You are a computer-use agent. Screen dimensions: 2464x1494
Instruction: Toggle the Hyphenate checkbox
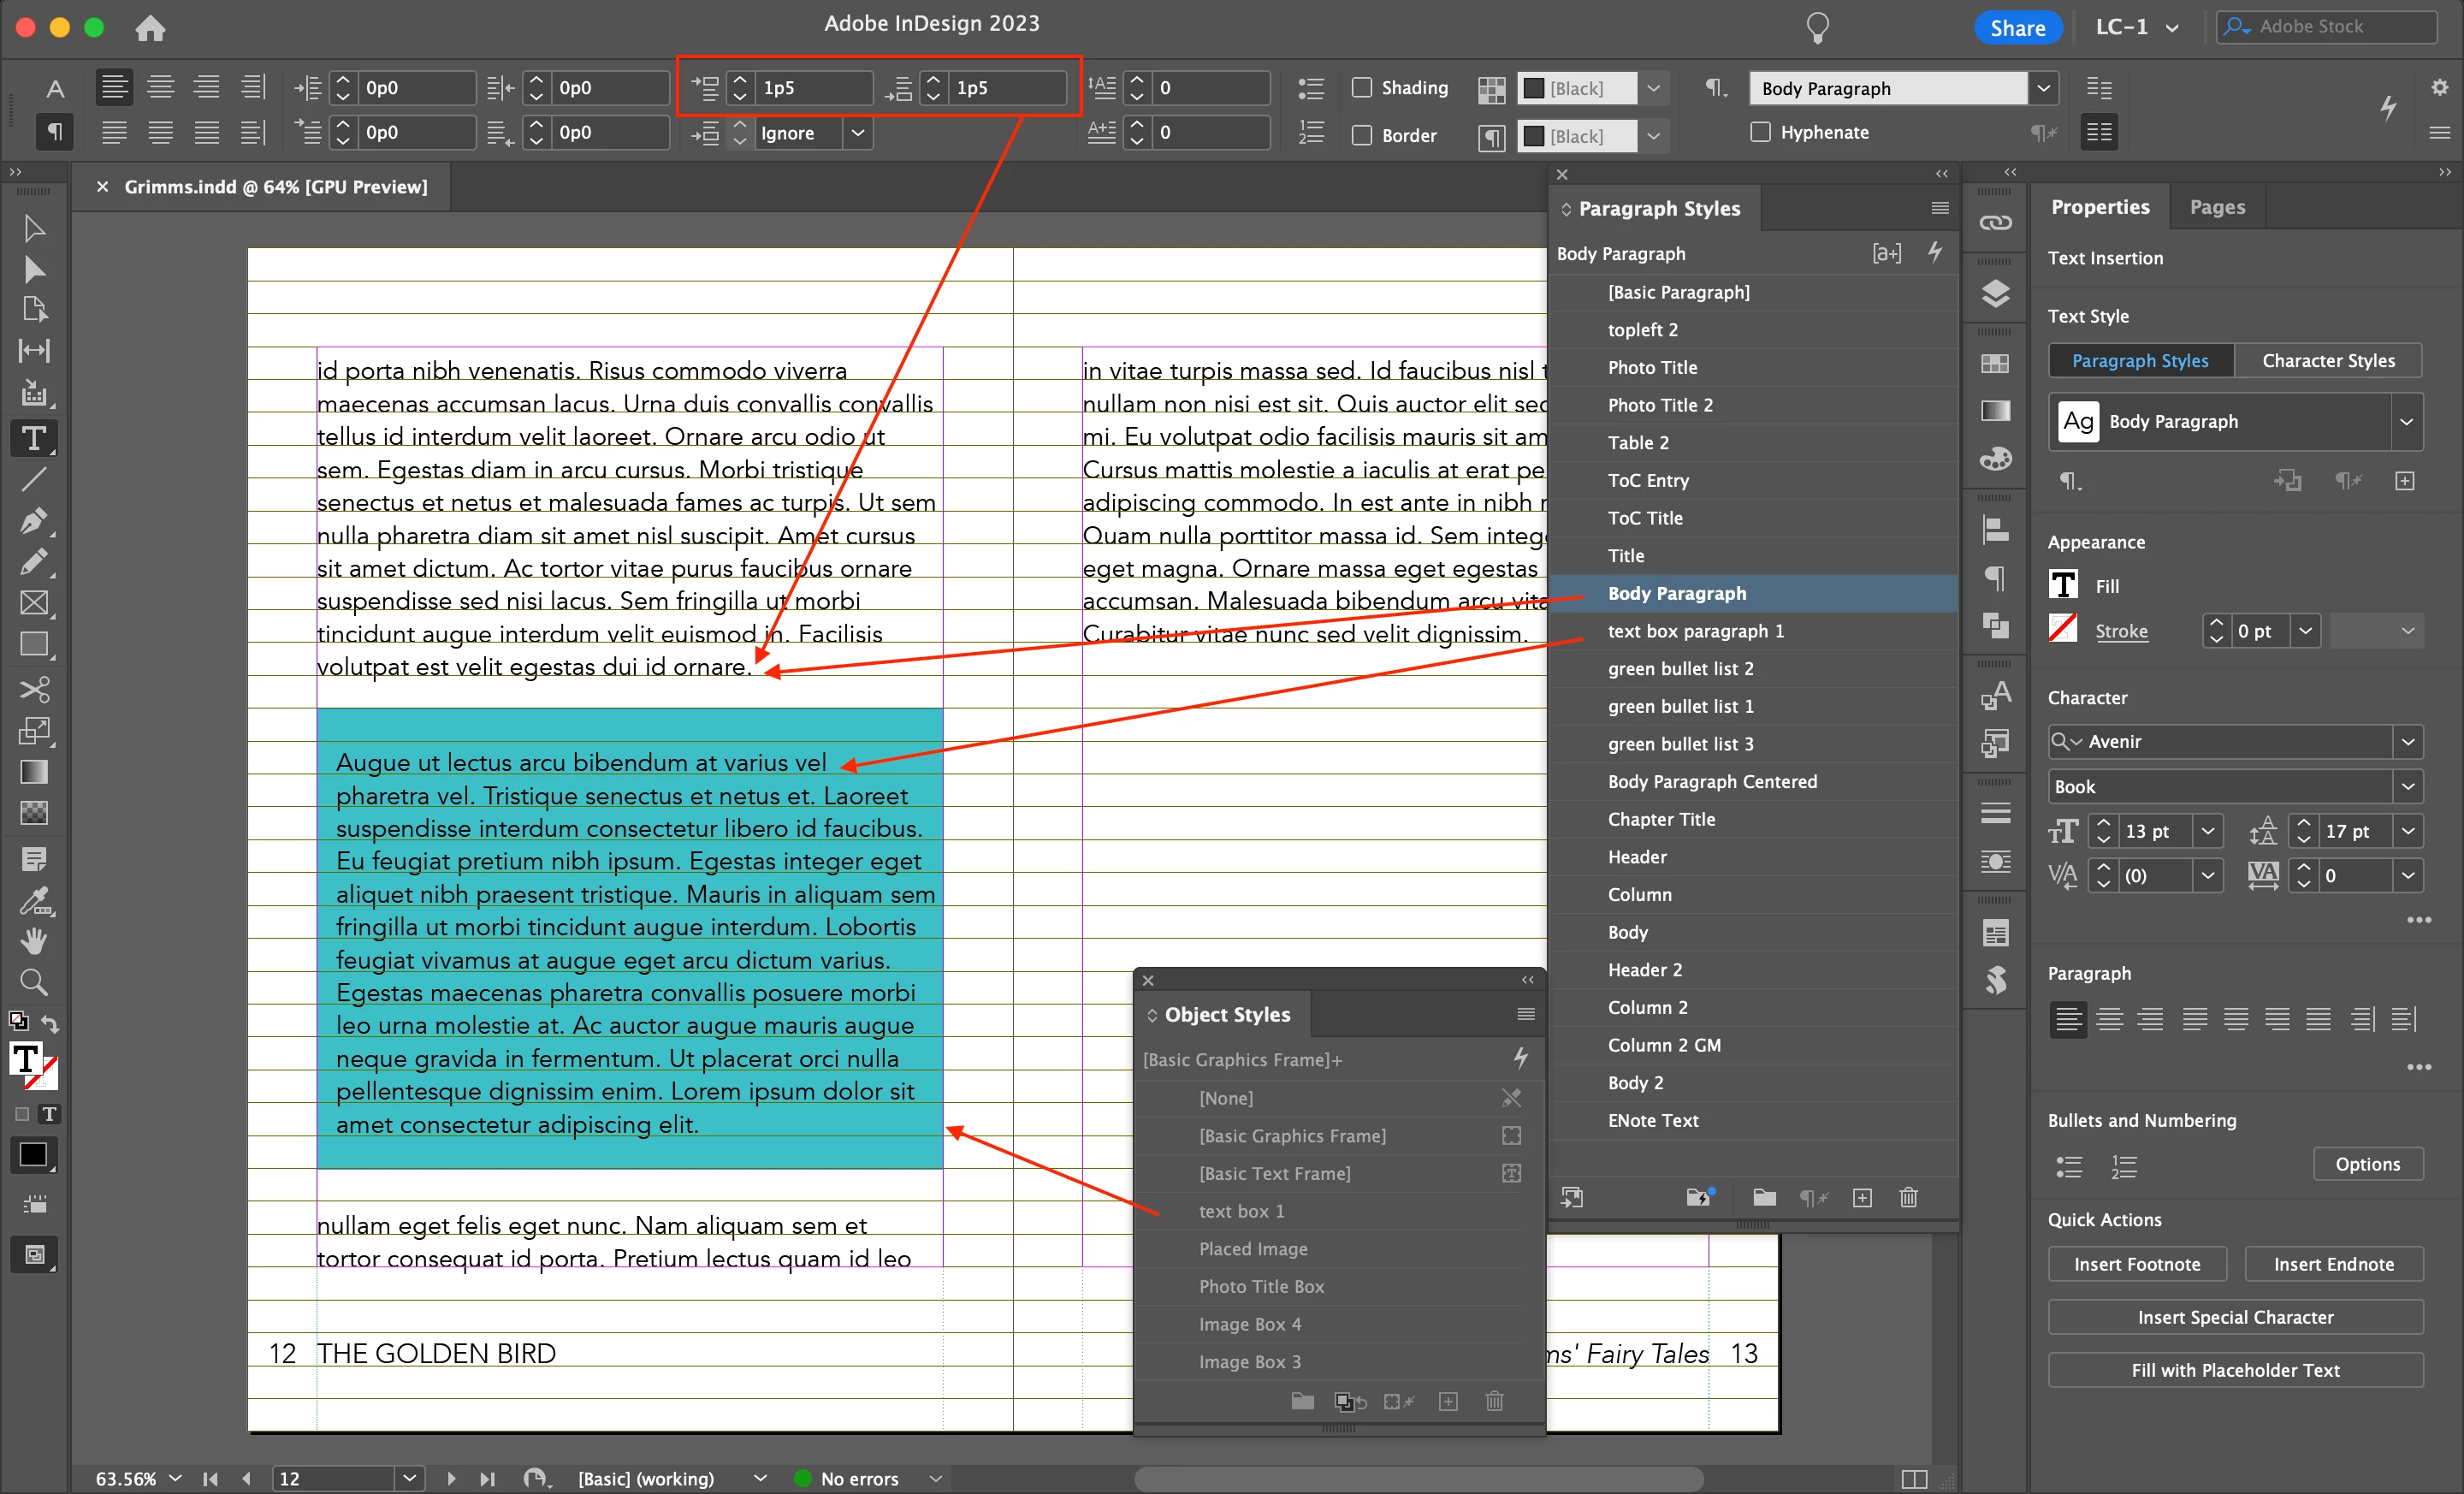click(x=1760, y=132)
